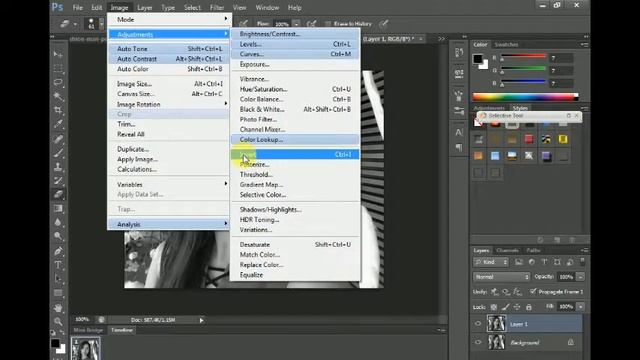Viewport: 640px width, 360px height.
Task: Select the Brush tool
Action: point(58,153)
